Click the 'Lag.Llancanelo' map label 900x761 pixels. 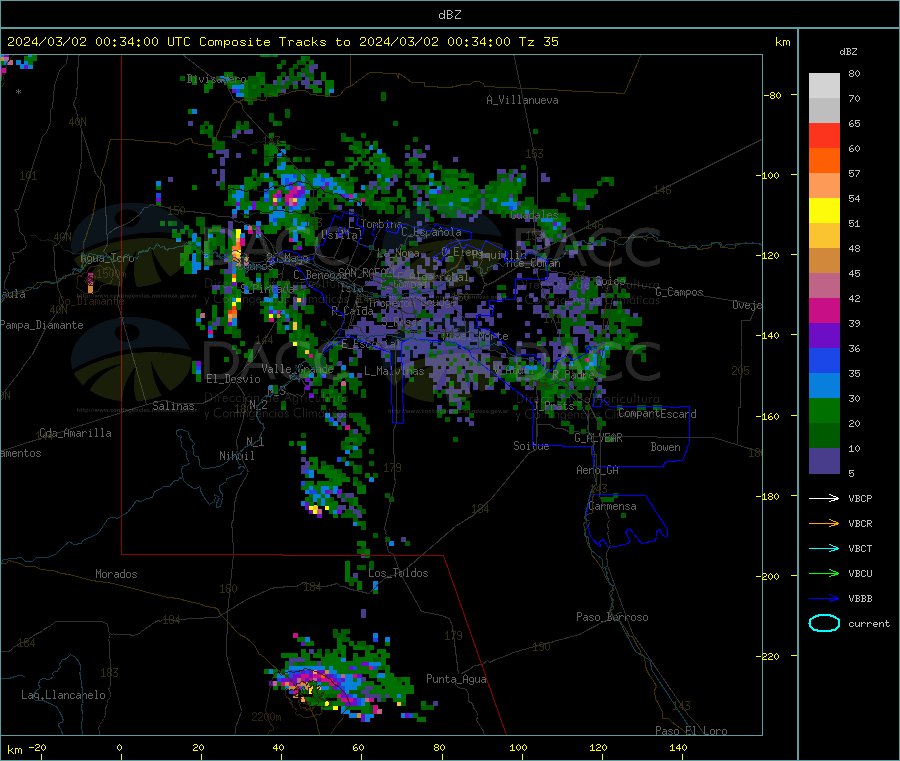63,695
